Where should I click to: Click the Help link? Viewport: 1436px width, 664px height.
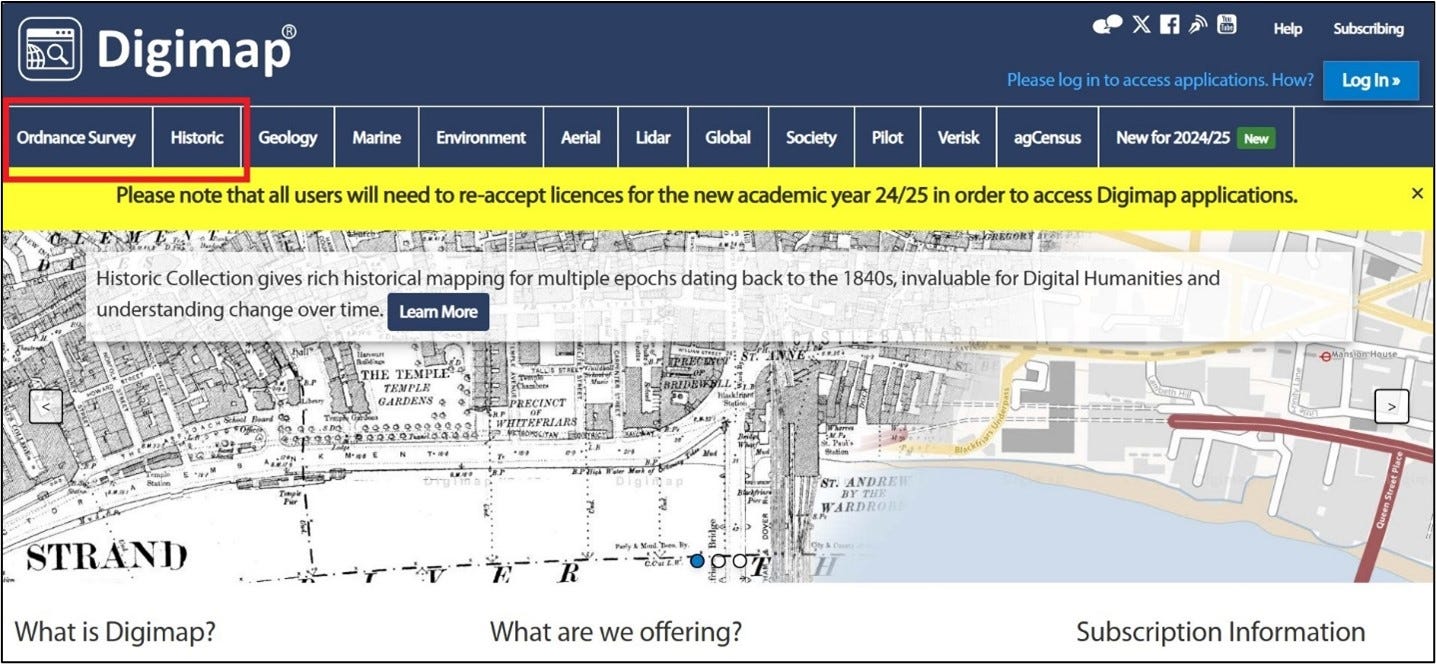click(1288, 29)
